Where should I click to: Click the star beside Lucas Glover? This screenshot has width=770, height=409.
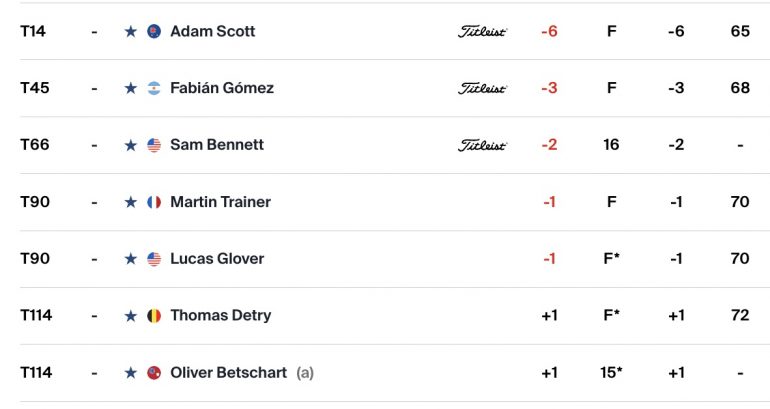(131, 259)
